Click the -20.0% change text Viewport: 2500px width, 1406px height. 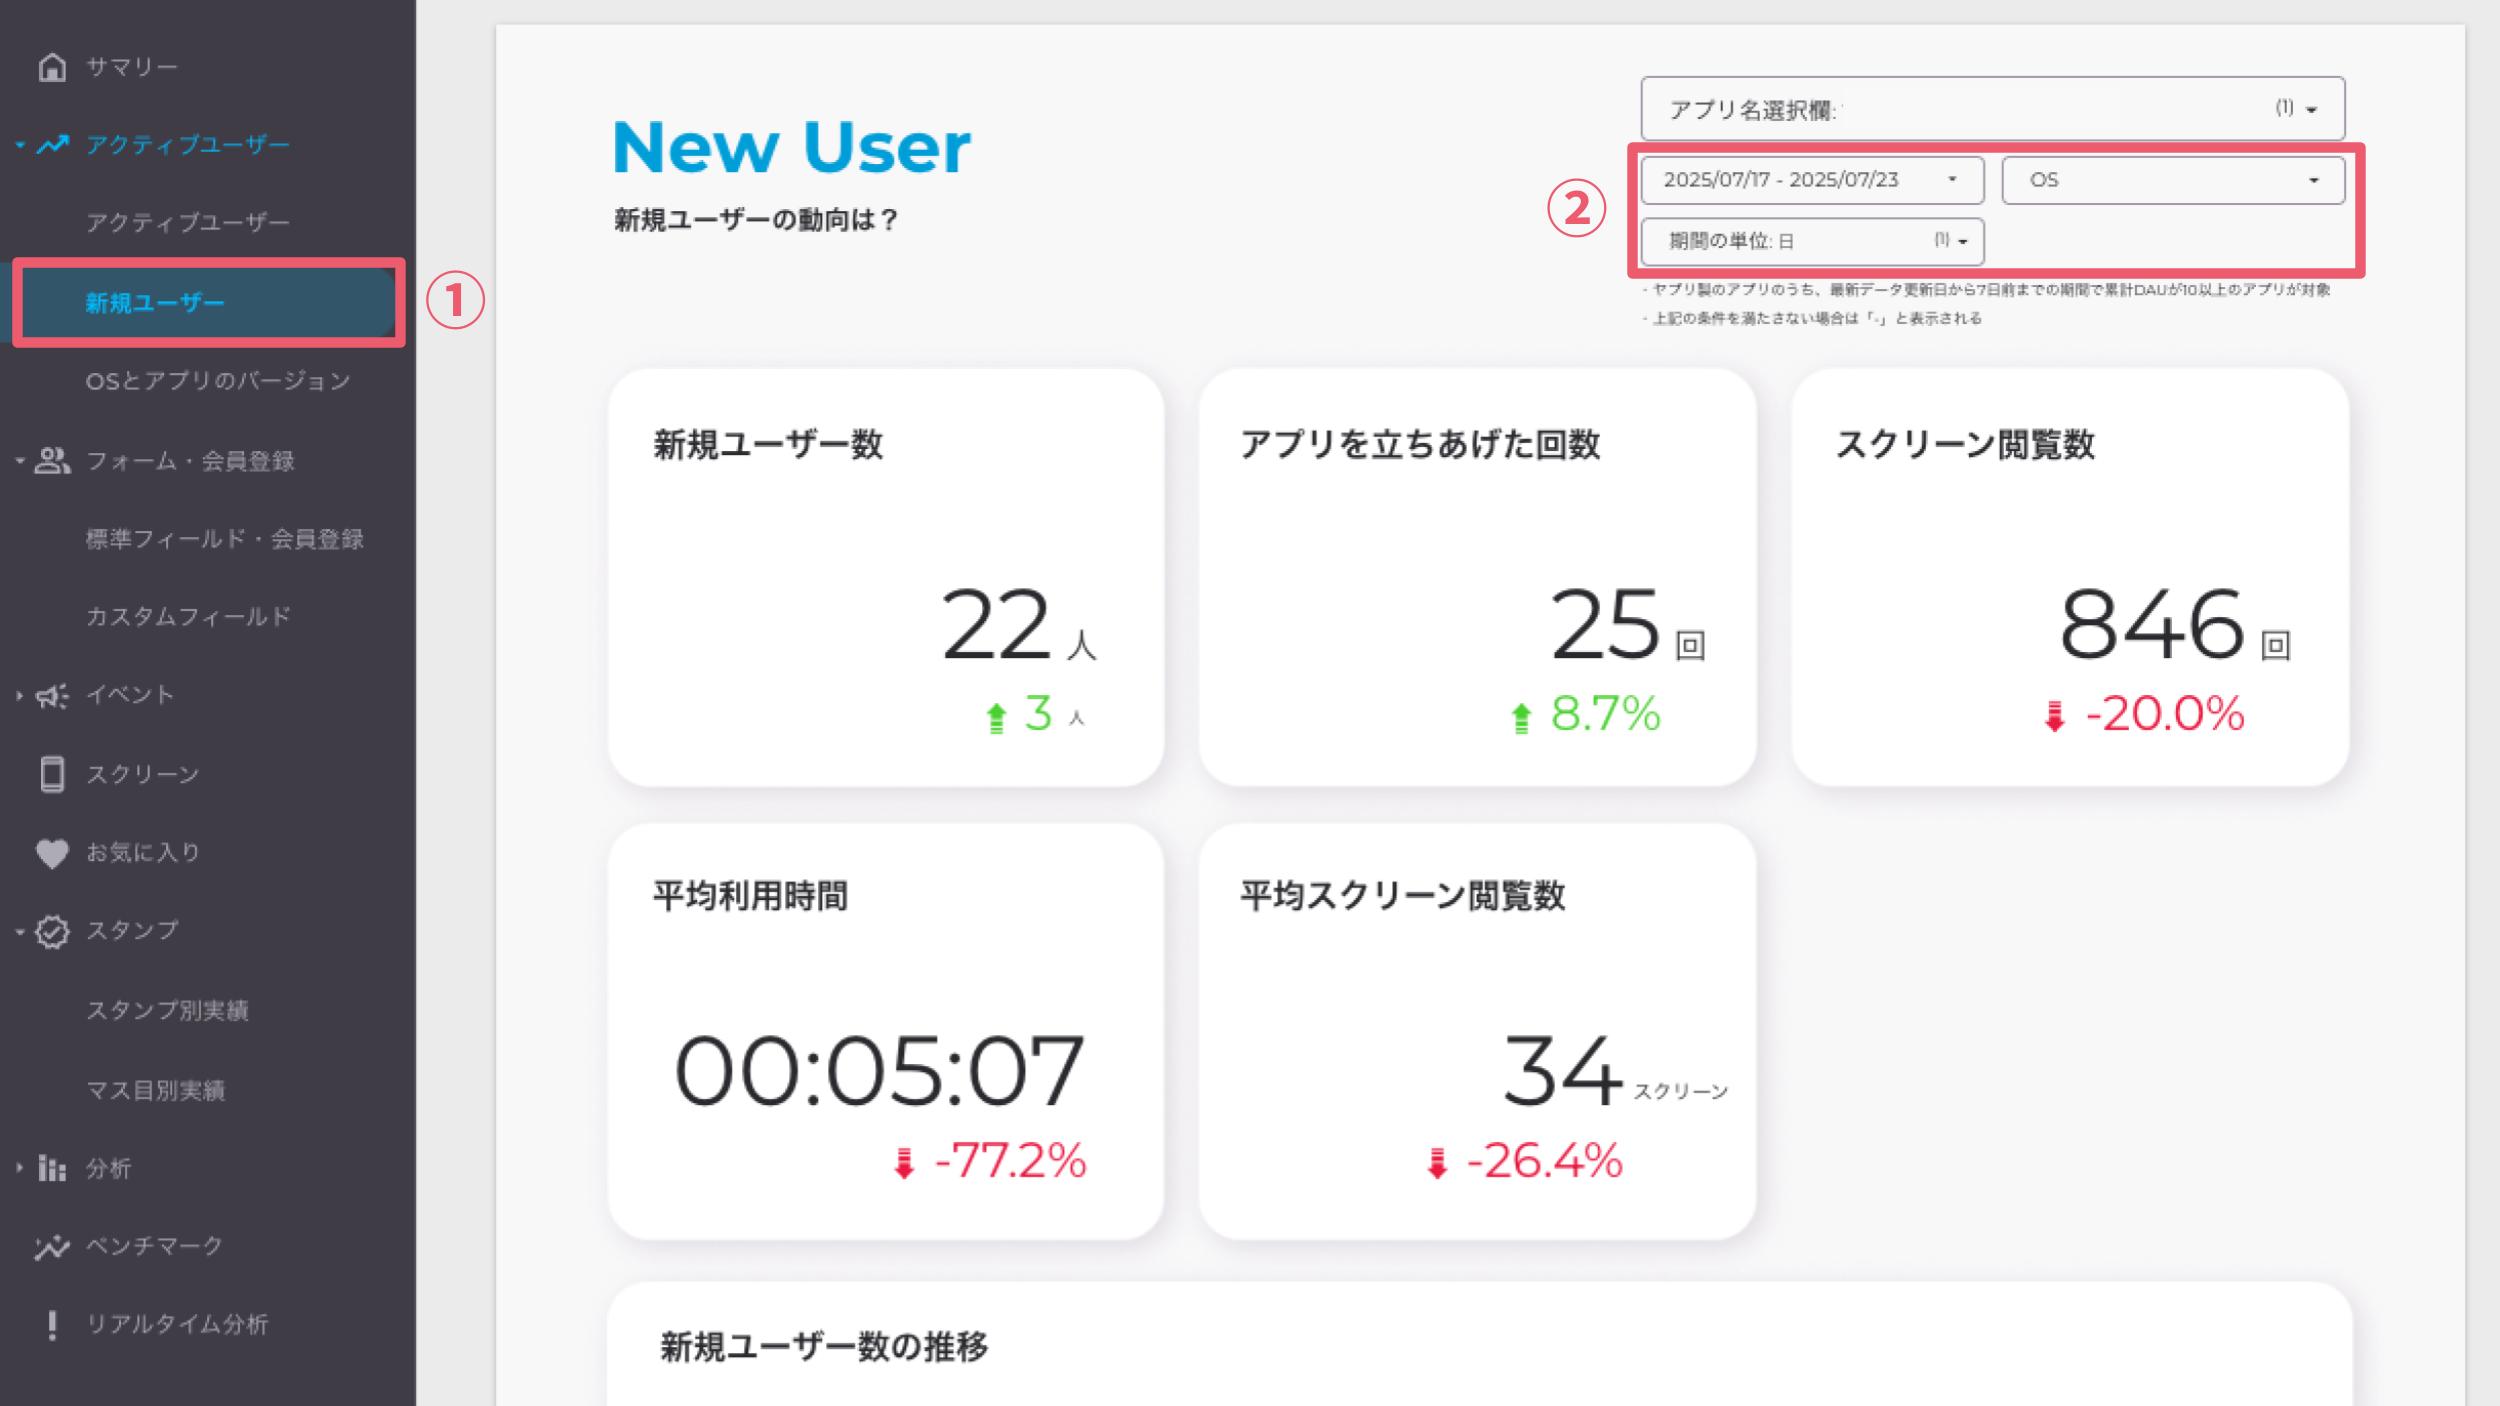(x=2165, y=714)
